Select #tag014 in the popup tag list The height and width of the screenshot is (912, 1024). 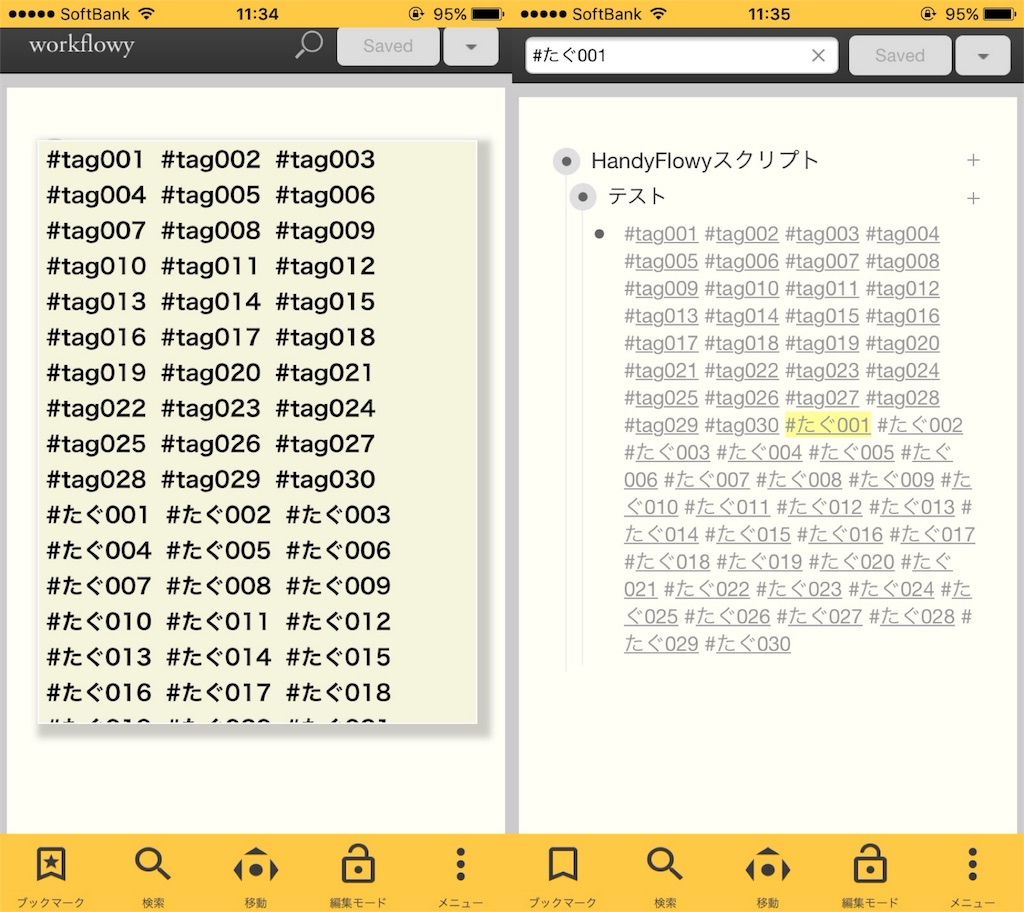(210, 301)
